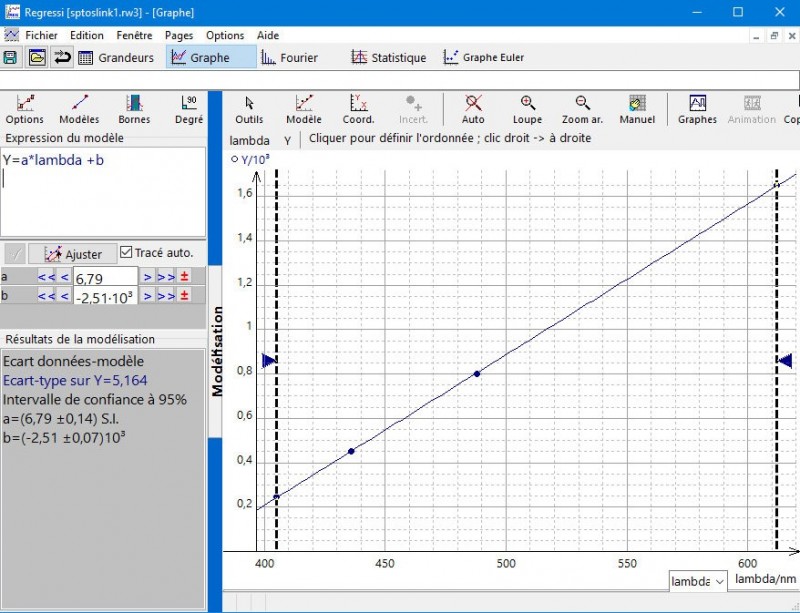Open the Graphe Euler tab

[484, 58]
